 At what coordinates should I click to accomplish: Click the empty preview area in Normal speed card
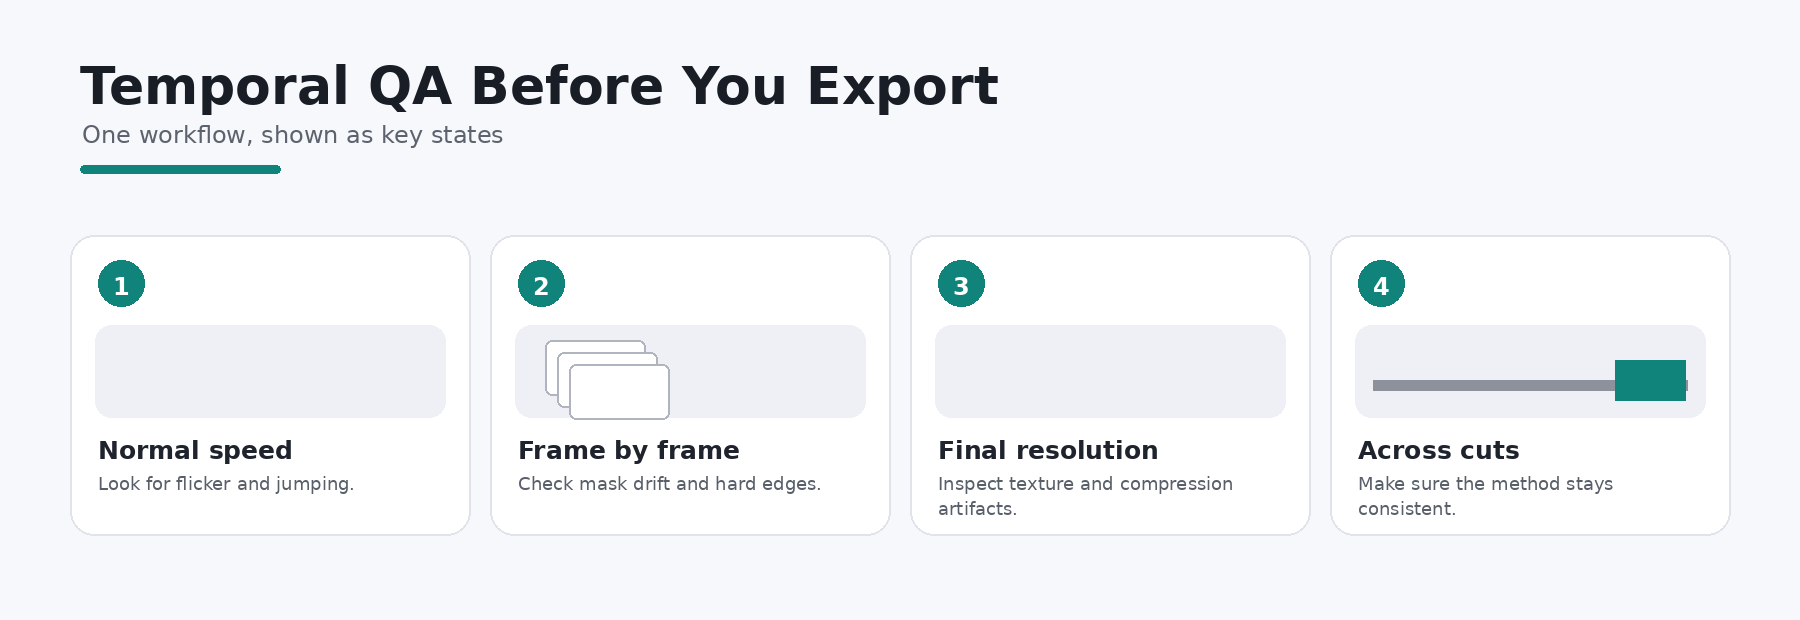(270, 371)
